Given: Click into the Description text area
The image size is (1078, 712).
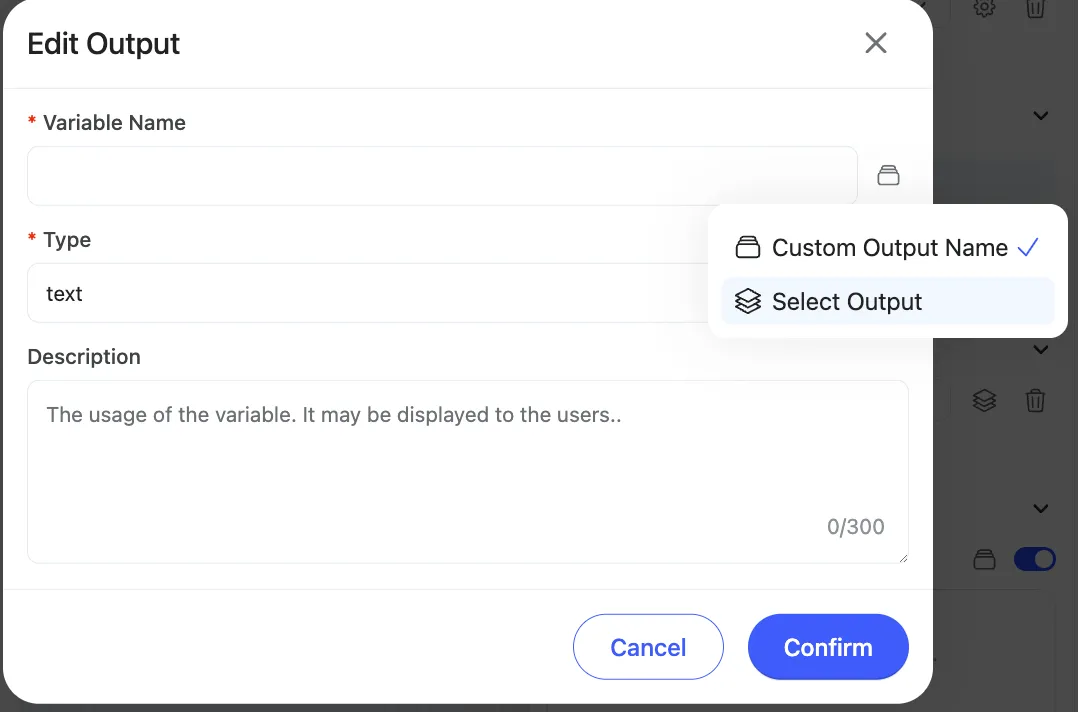Looking at the screenshot, I should click(467, 470).
